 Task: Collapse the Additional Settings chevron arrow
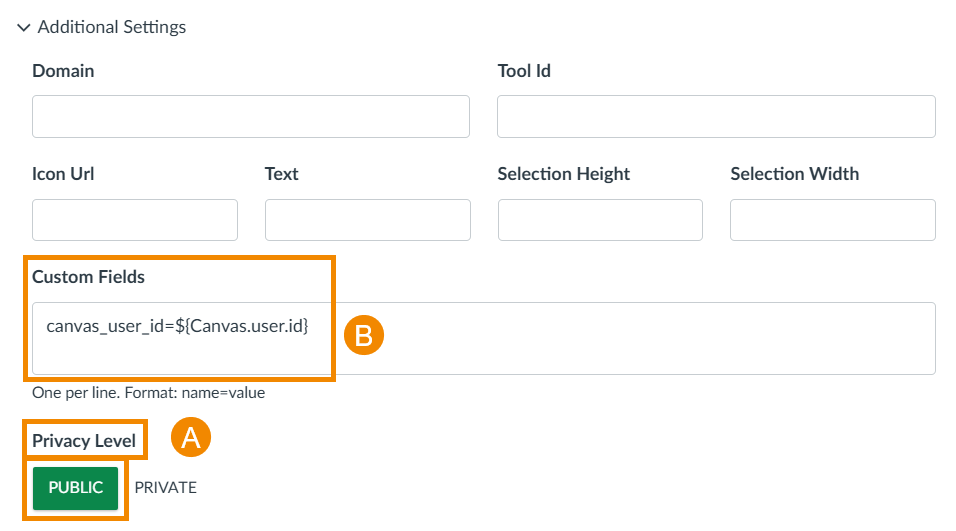tap(24, 28)
